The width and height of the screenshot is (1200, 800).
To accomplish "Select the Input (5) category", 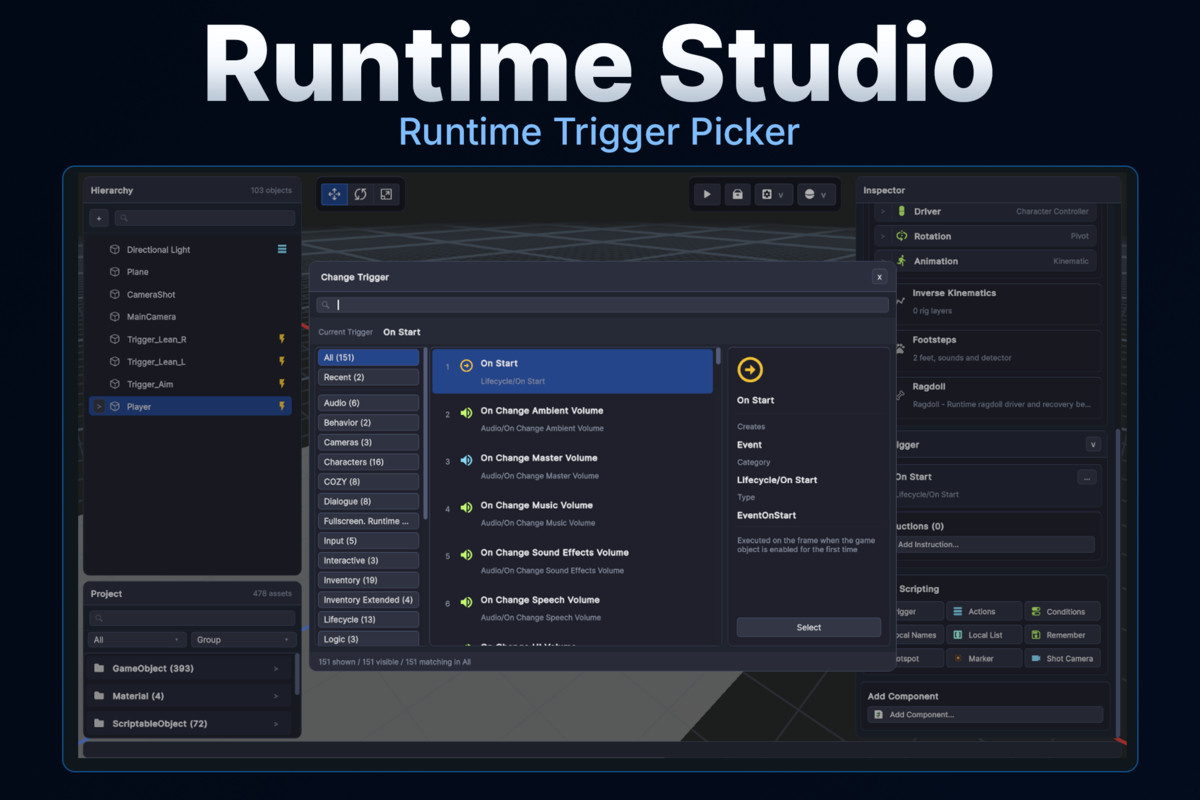I will [x=368, y=541].
